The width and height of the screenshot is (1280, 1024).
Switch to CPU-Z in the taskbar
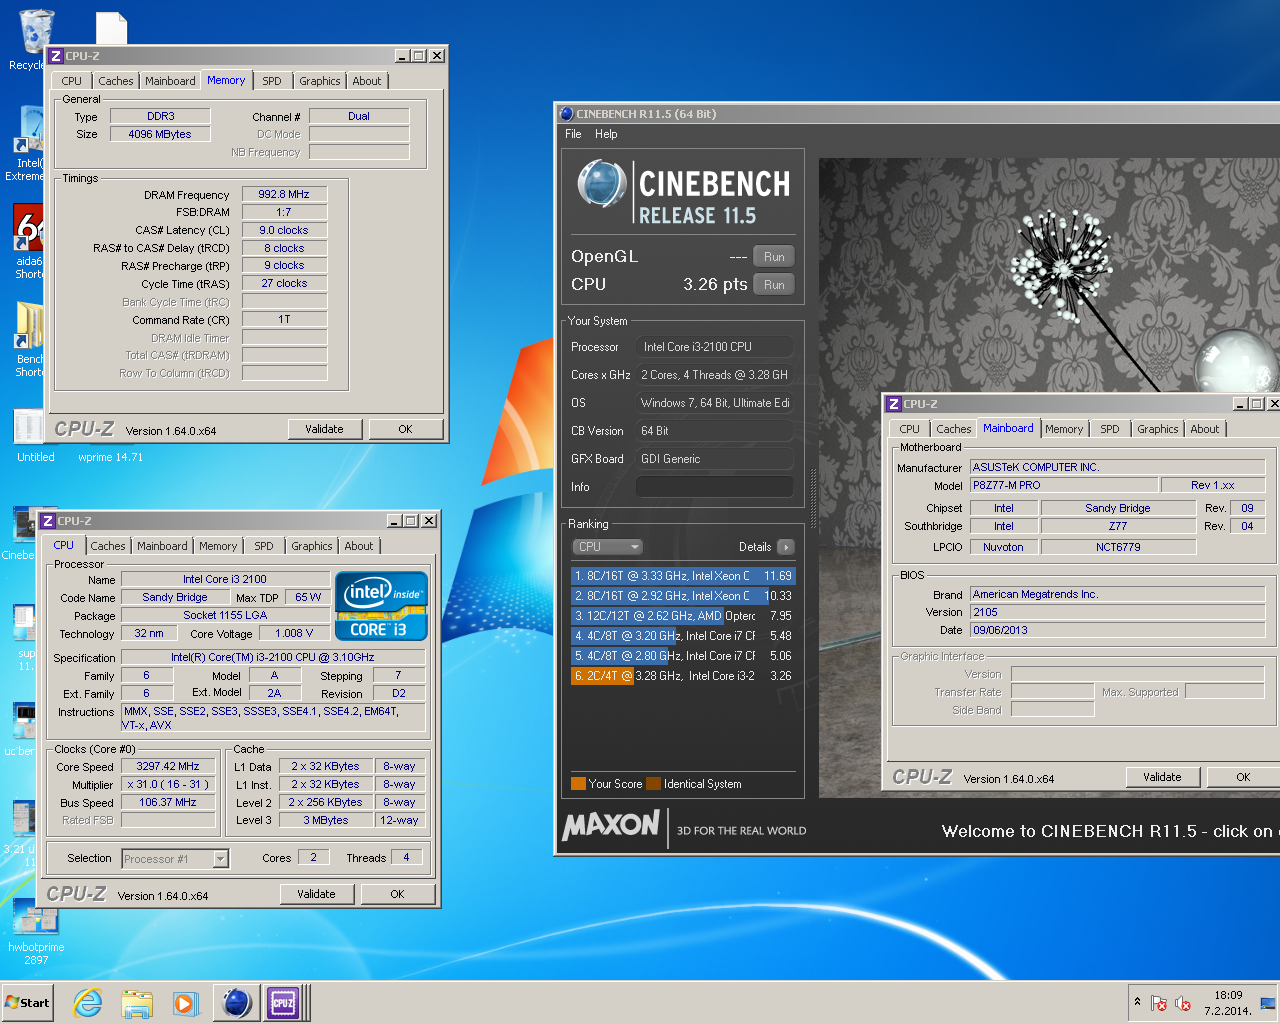[x=283, y=1003]
